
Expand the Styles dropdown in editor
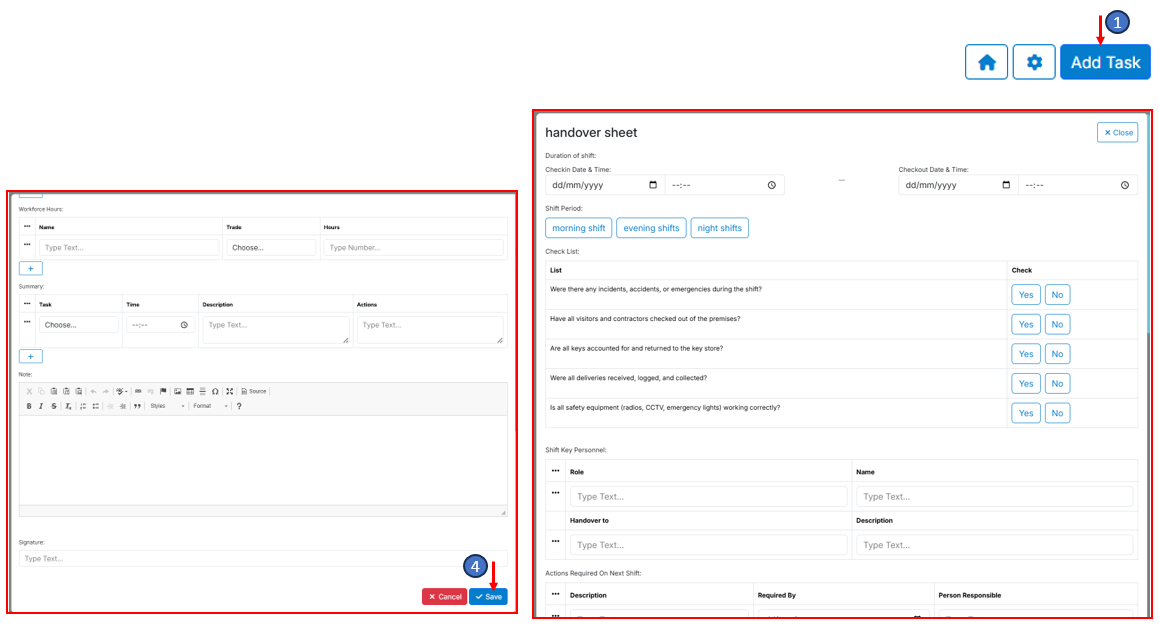(x=167, y=406)
